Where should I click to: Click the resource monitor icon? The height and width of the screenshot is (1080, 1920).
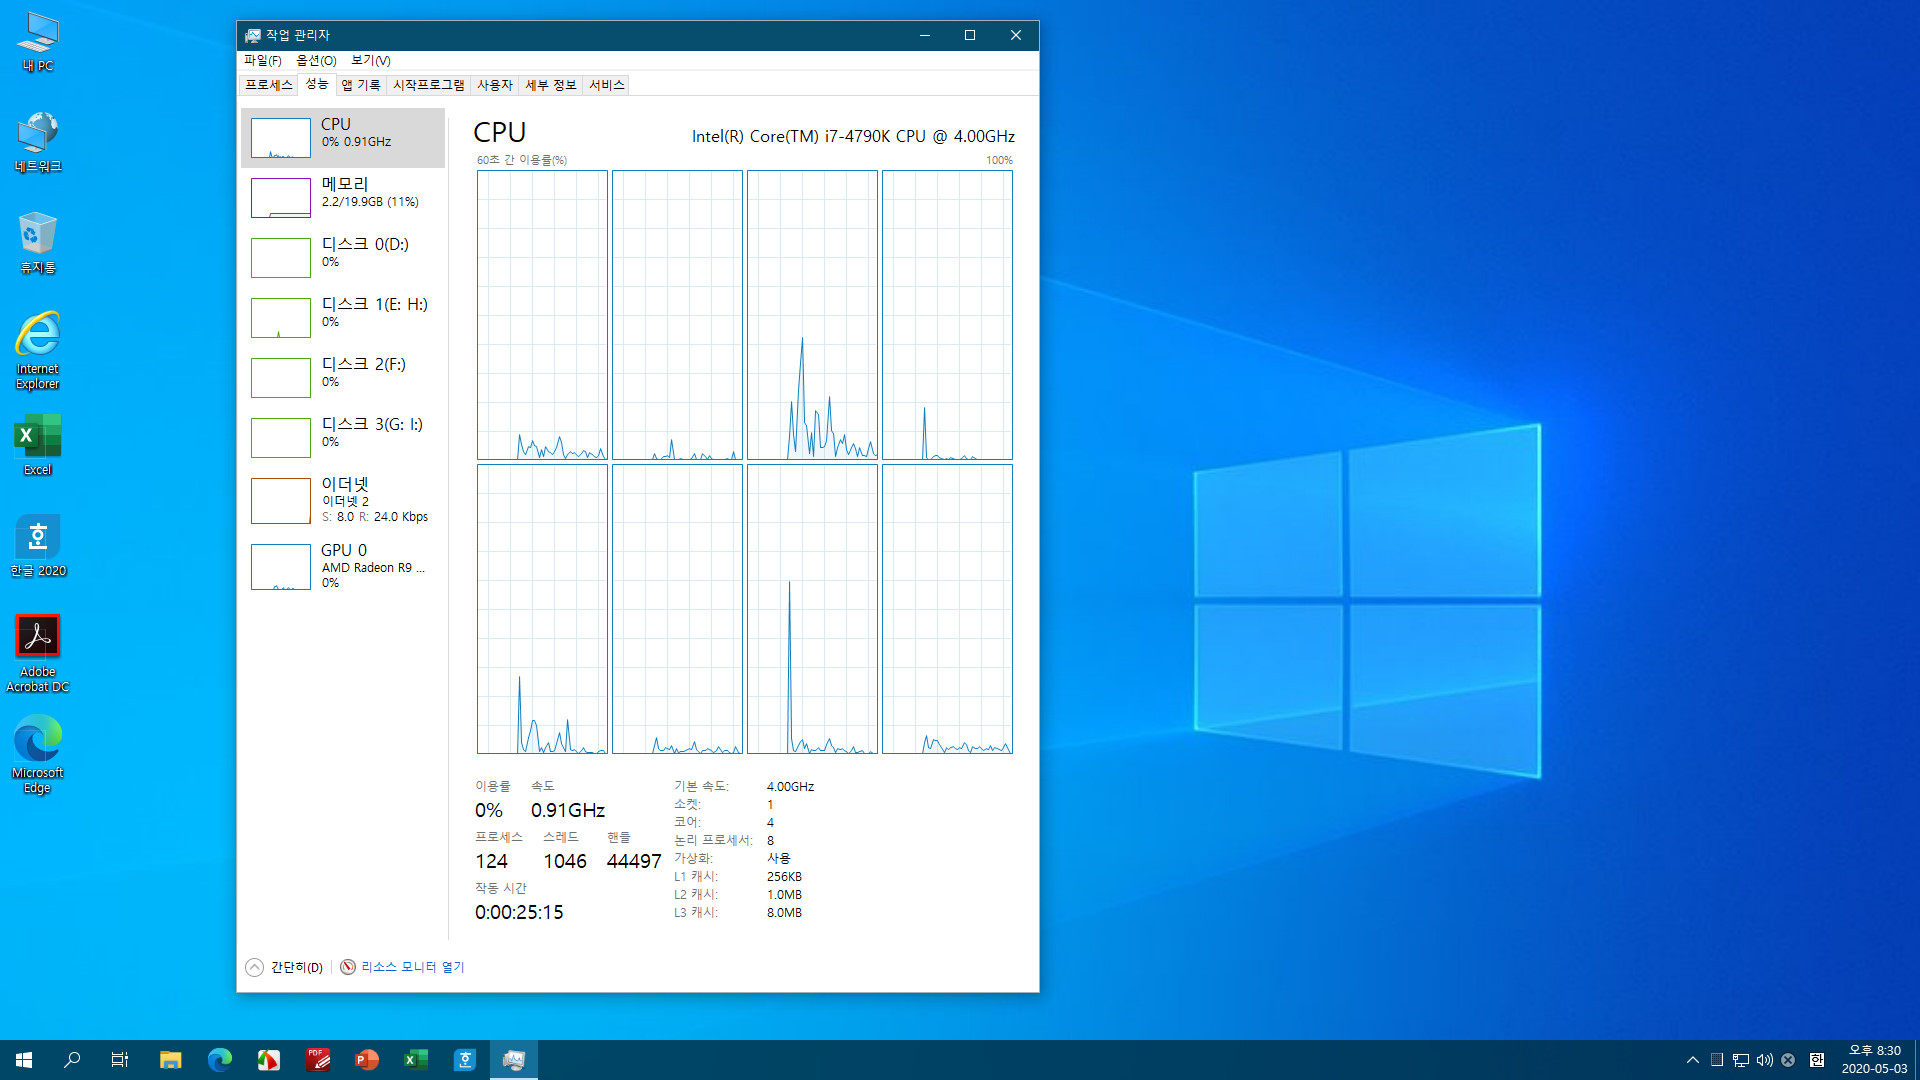pyautogui.click(x=348, y=967)
